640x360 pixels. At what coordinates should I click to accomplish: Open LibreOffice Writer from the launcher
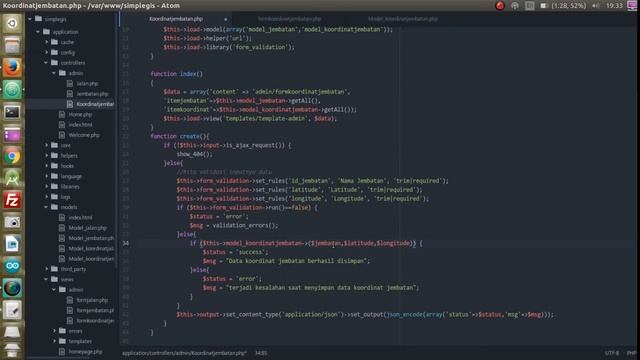pos(12,244)
